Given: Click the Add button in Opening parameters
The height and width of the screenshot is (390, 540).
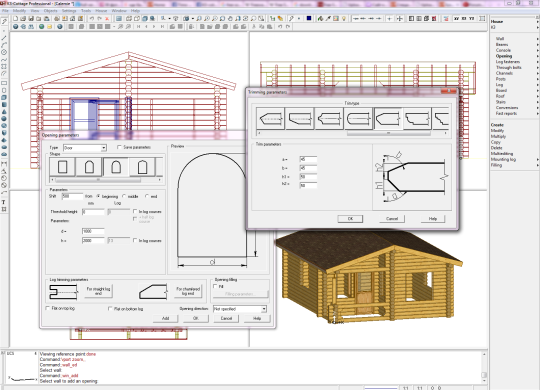Looking at the screenshot, I should (x=165, y=318).
